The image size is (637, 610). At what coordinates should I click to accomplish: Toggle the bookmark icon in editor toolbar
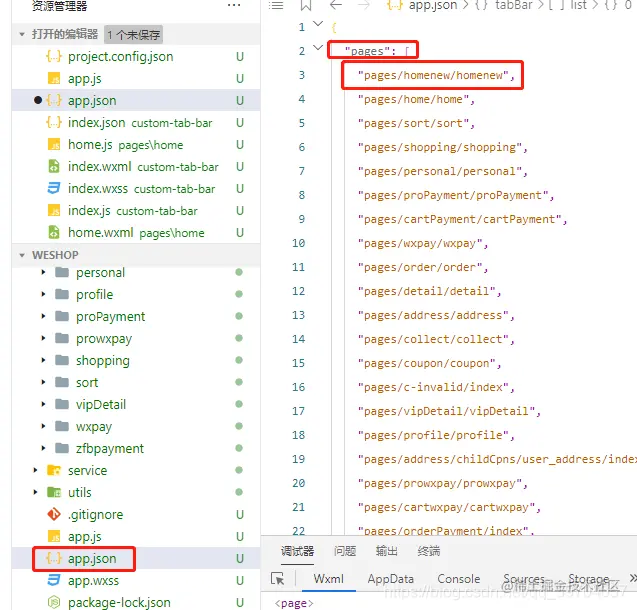306,5
